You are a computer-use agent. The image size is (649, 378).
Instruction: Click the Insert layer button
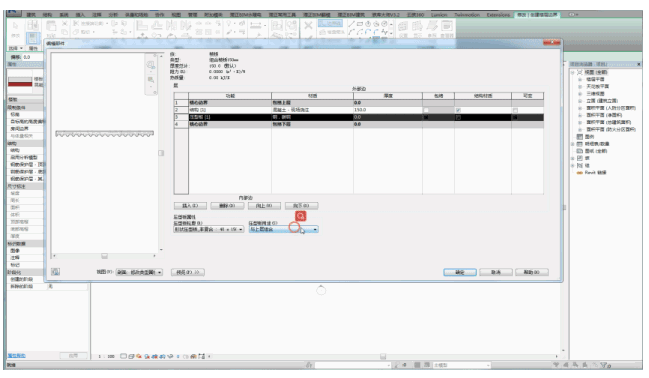click(190, 205)
